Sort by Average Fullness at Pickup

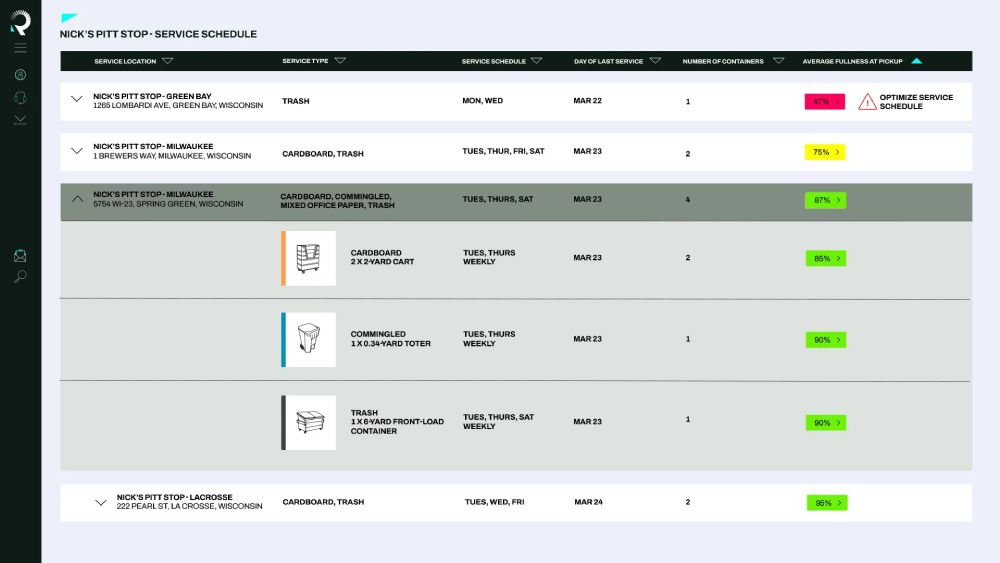point(916,61)
